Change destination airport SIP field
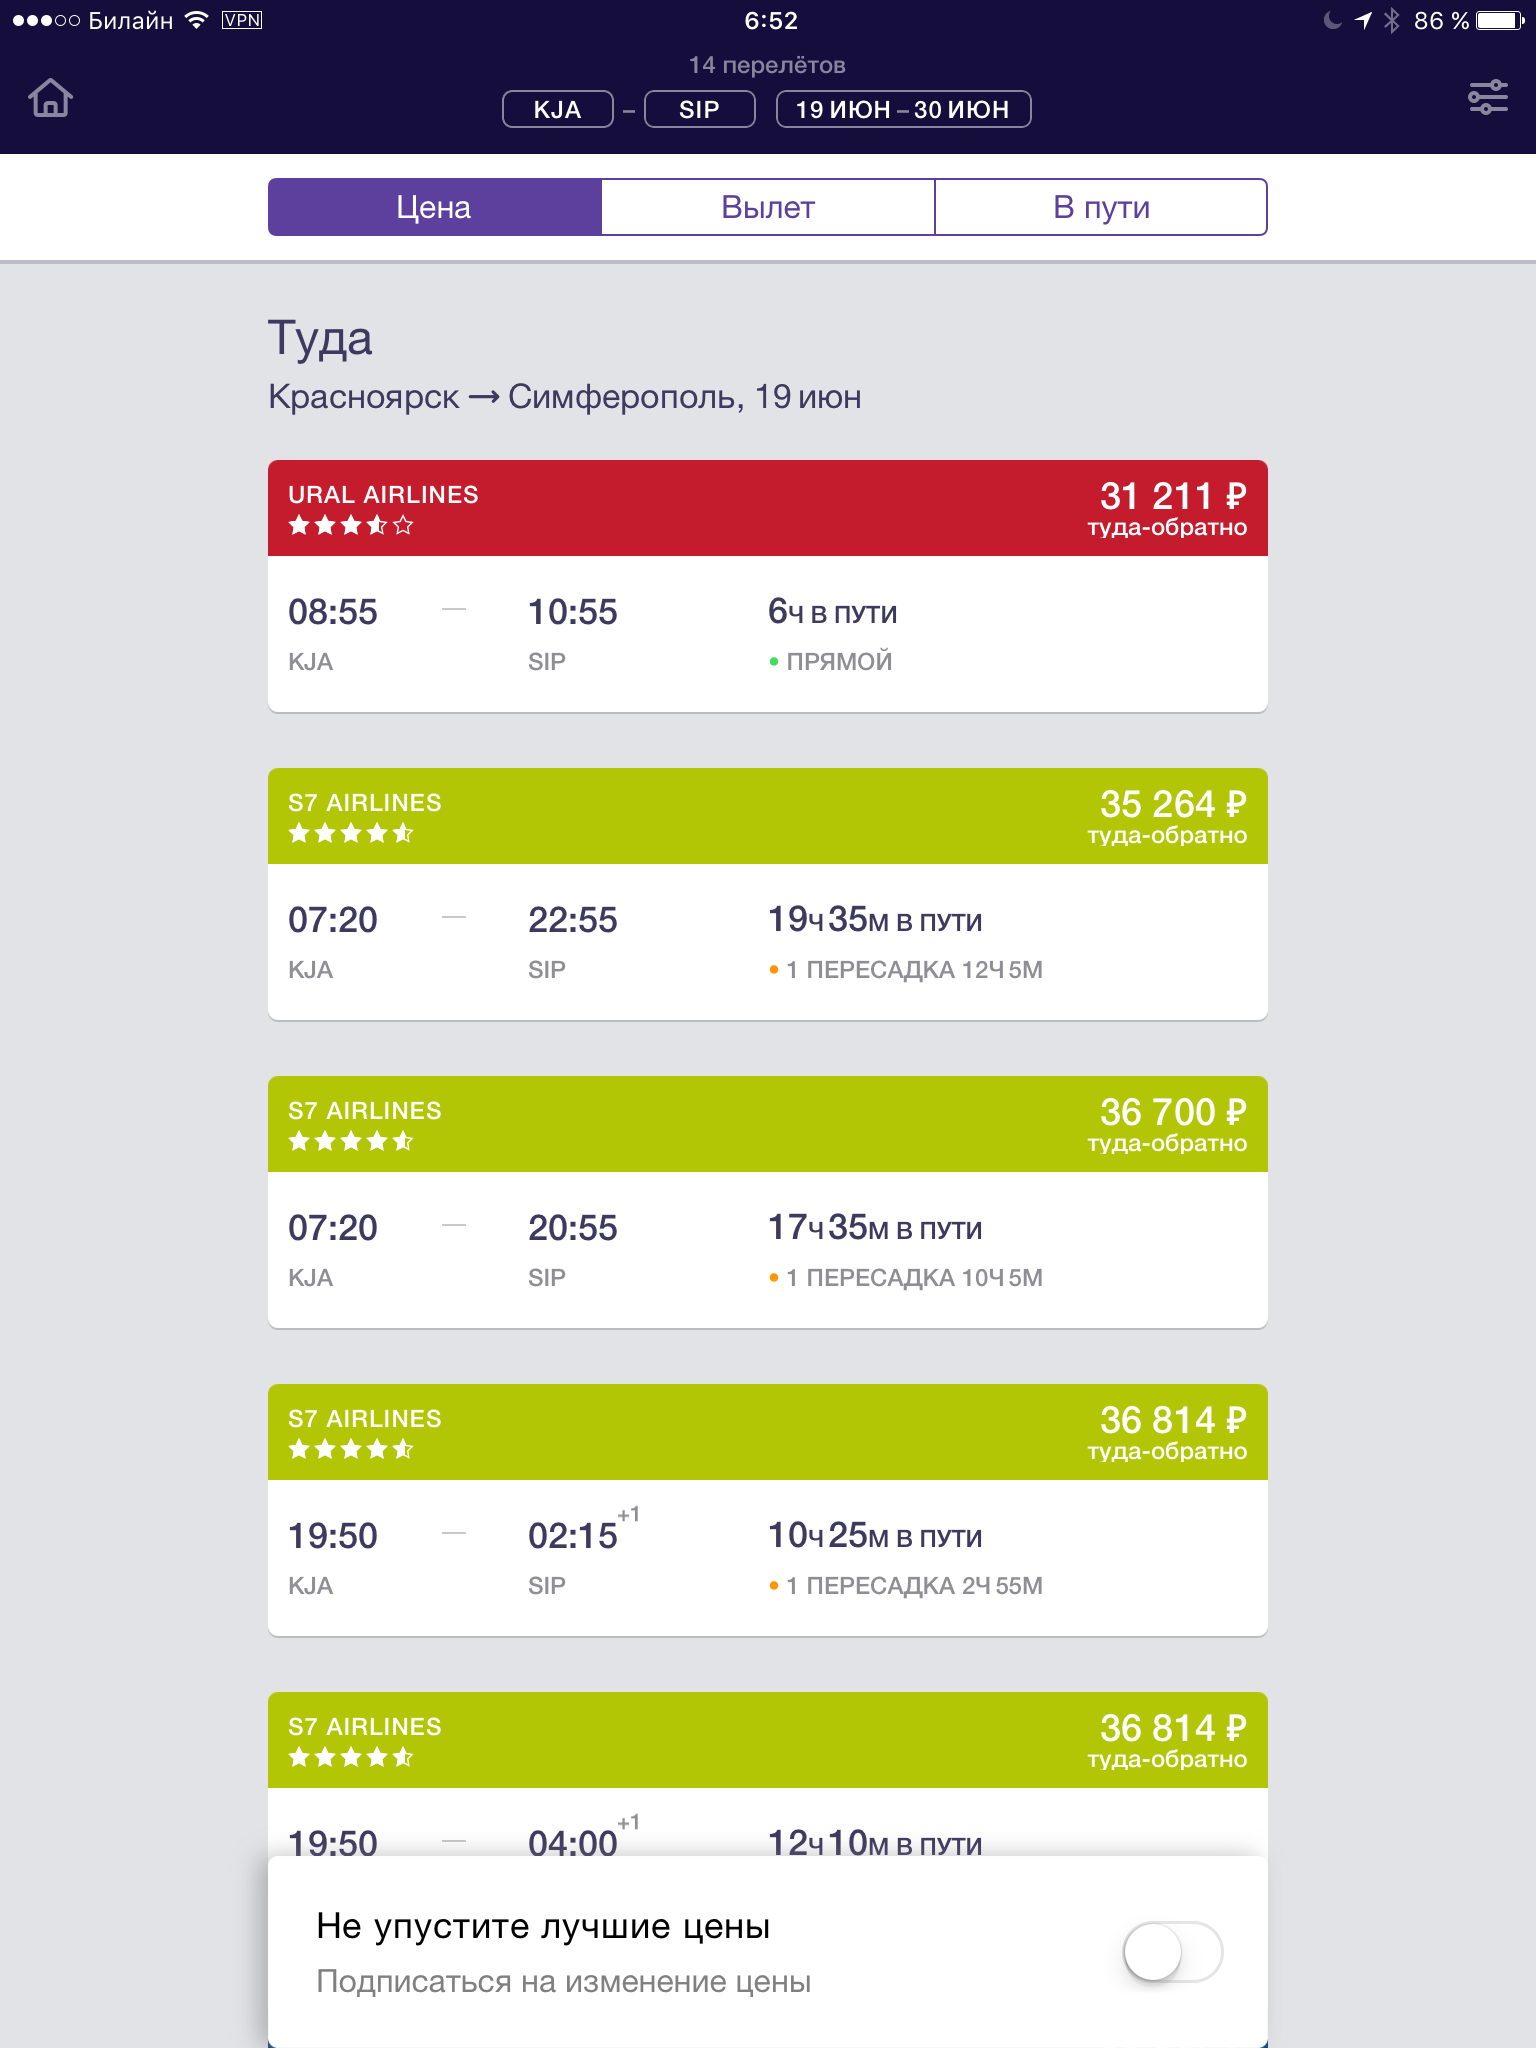 pos(699,109)
